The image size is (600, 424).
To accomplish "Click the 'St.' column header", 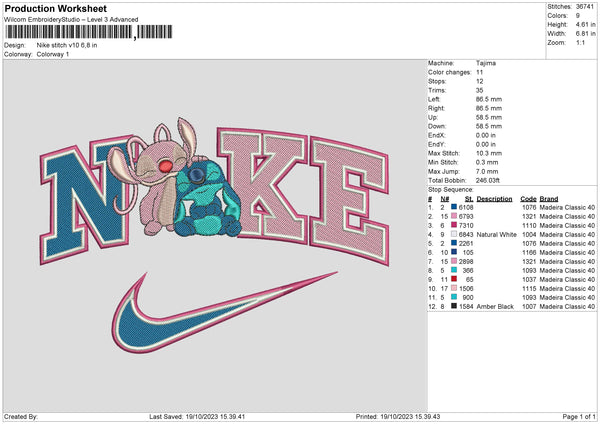I will [469, 199].
